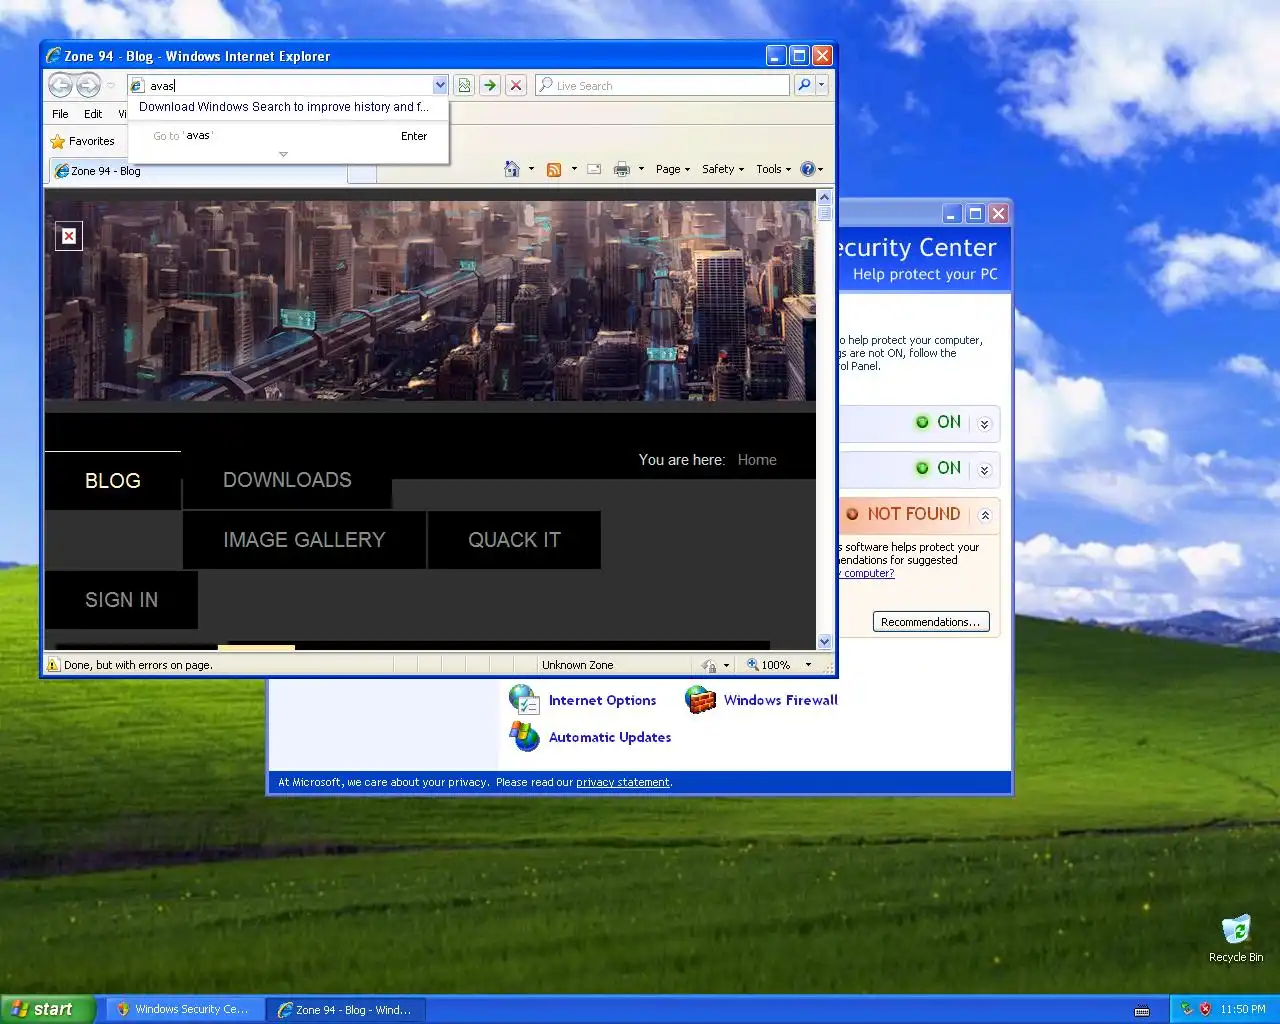Click the zoom magnifier icon showing 100%
Image resolution: width=1280 pixels, height=1024 pixels.
click(x=753, y=665)
